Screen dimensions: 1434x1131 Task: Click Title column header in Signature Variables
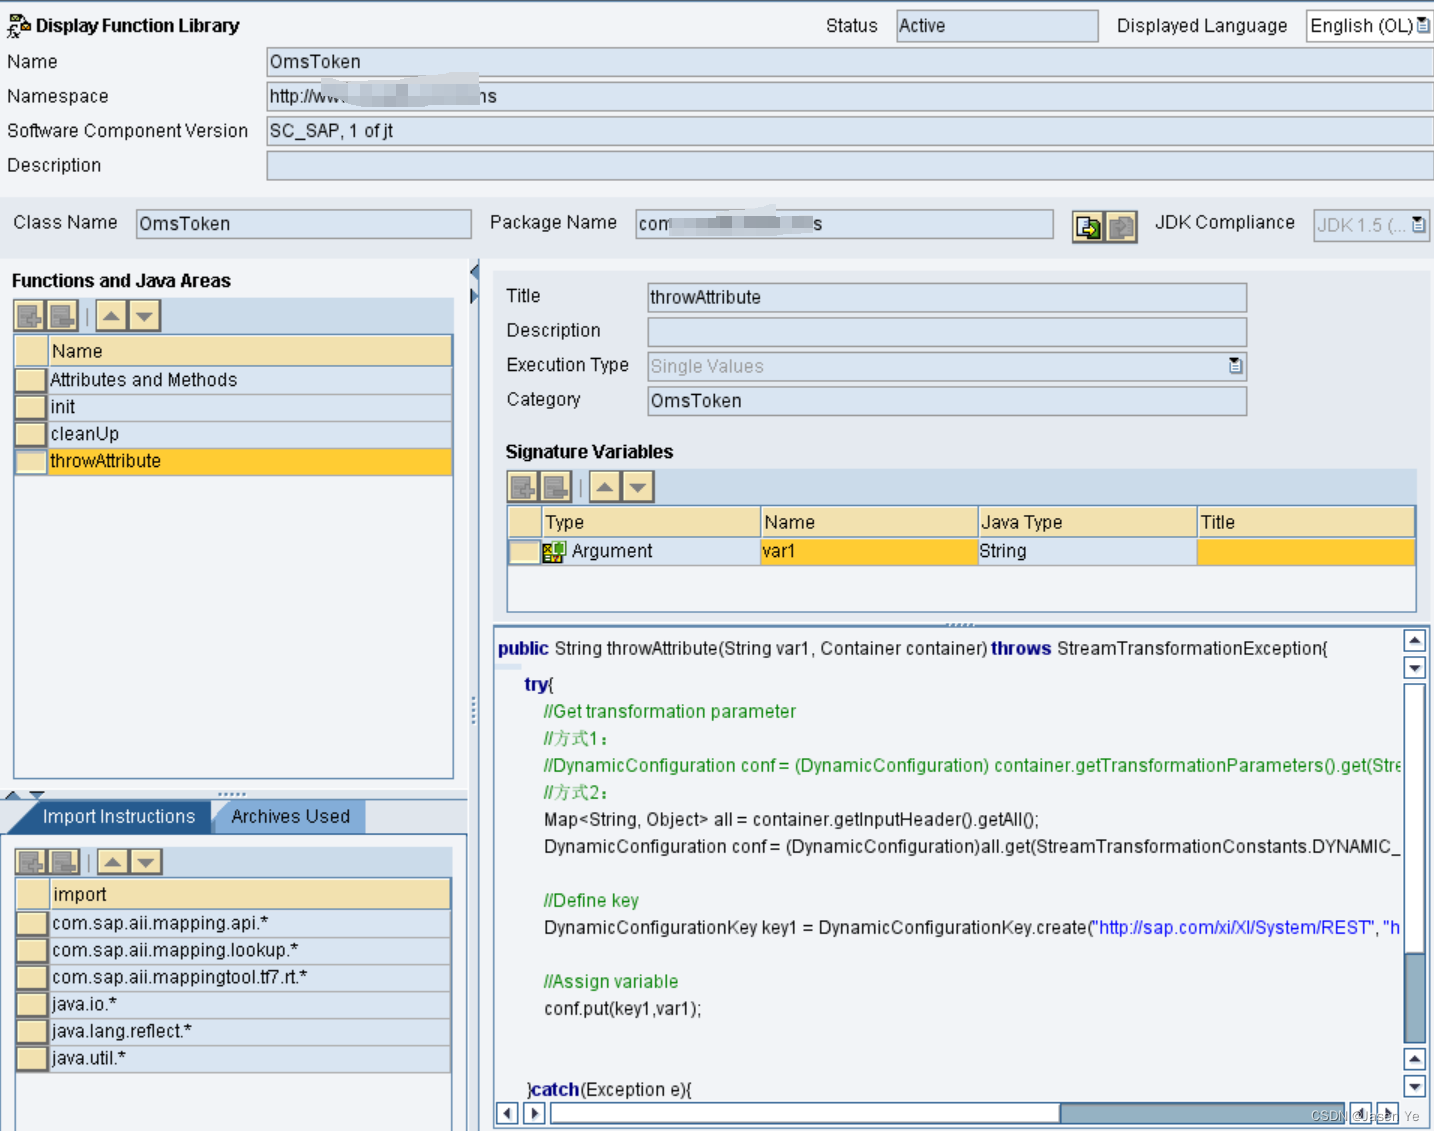click(x=1306, y=522)
